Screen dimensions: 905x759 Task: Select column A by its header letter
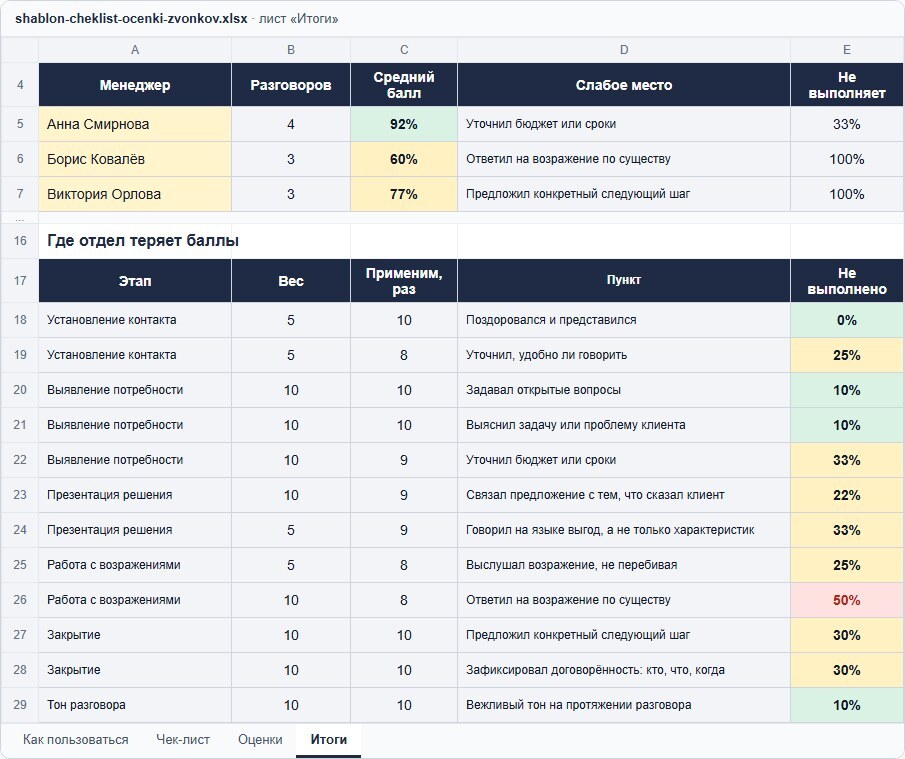(x=135, y=50)
